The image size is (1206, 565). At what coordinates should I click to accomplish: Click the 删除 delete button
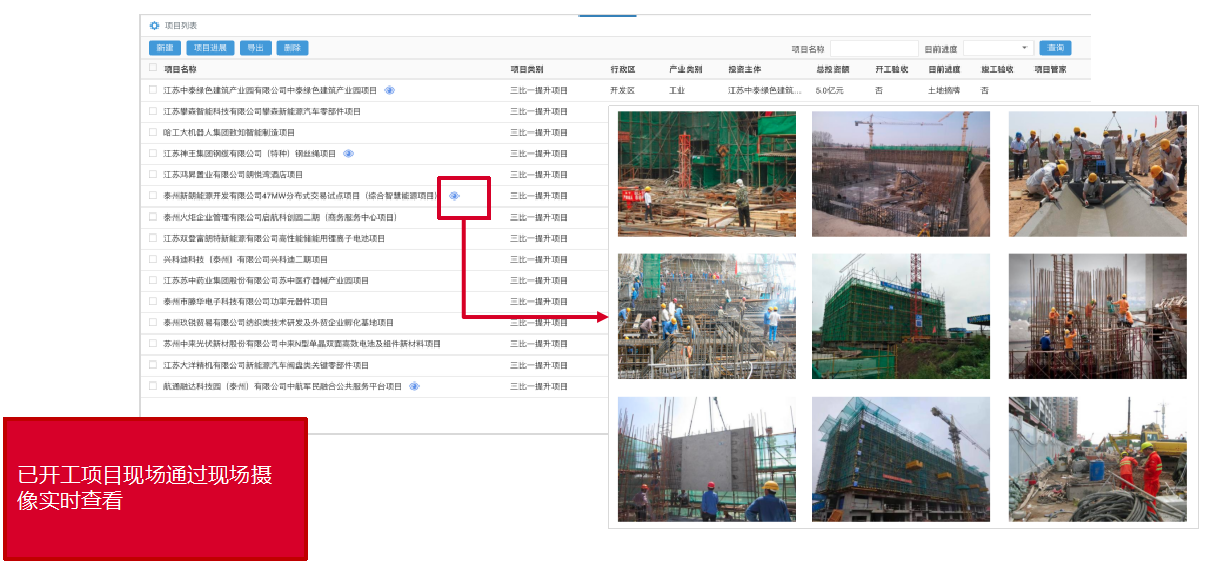click(292, 48)
